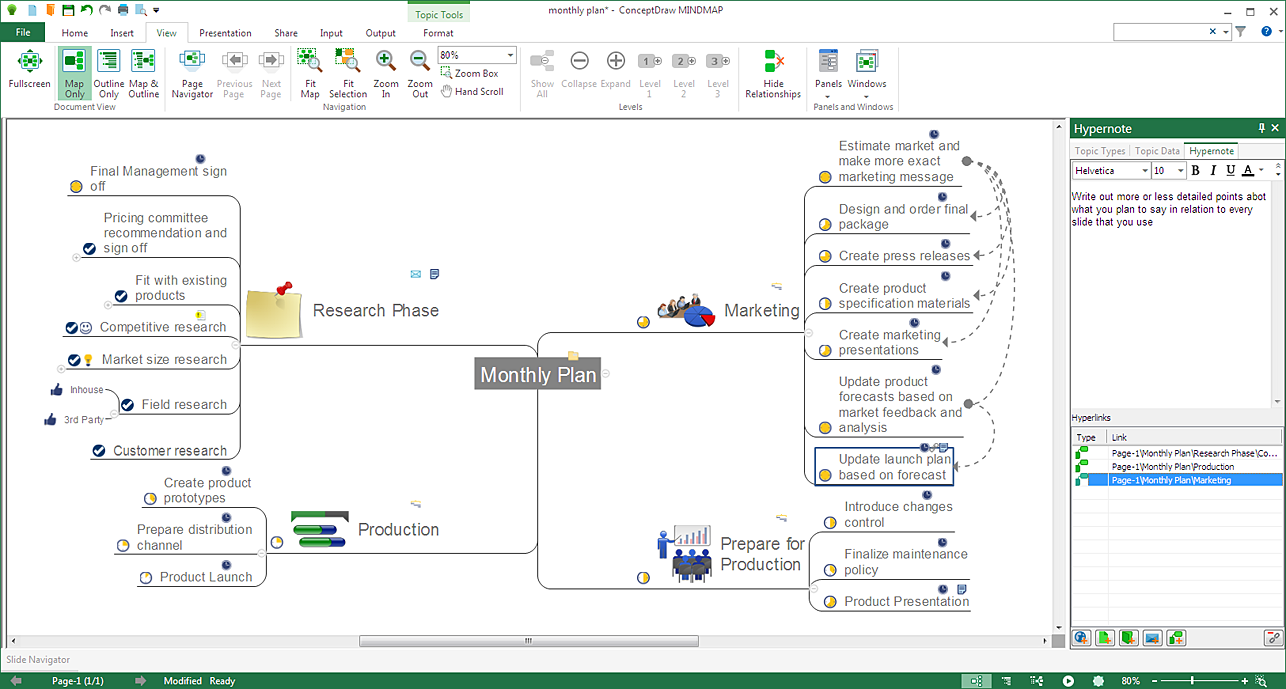
Task: Collapse the Monthly Plan main topic
Action: pyautogui.click(x=606, y=374)
